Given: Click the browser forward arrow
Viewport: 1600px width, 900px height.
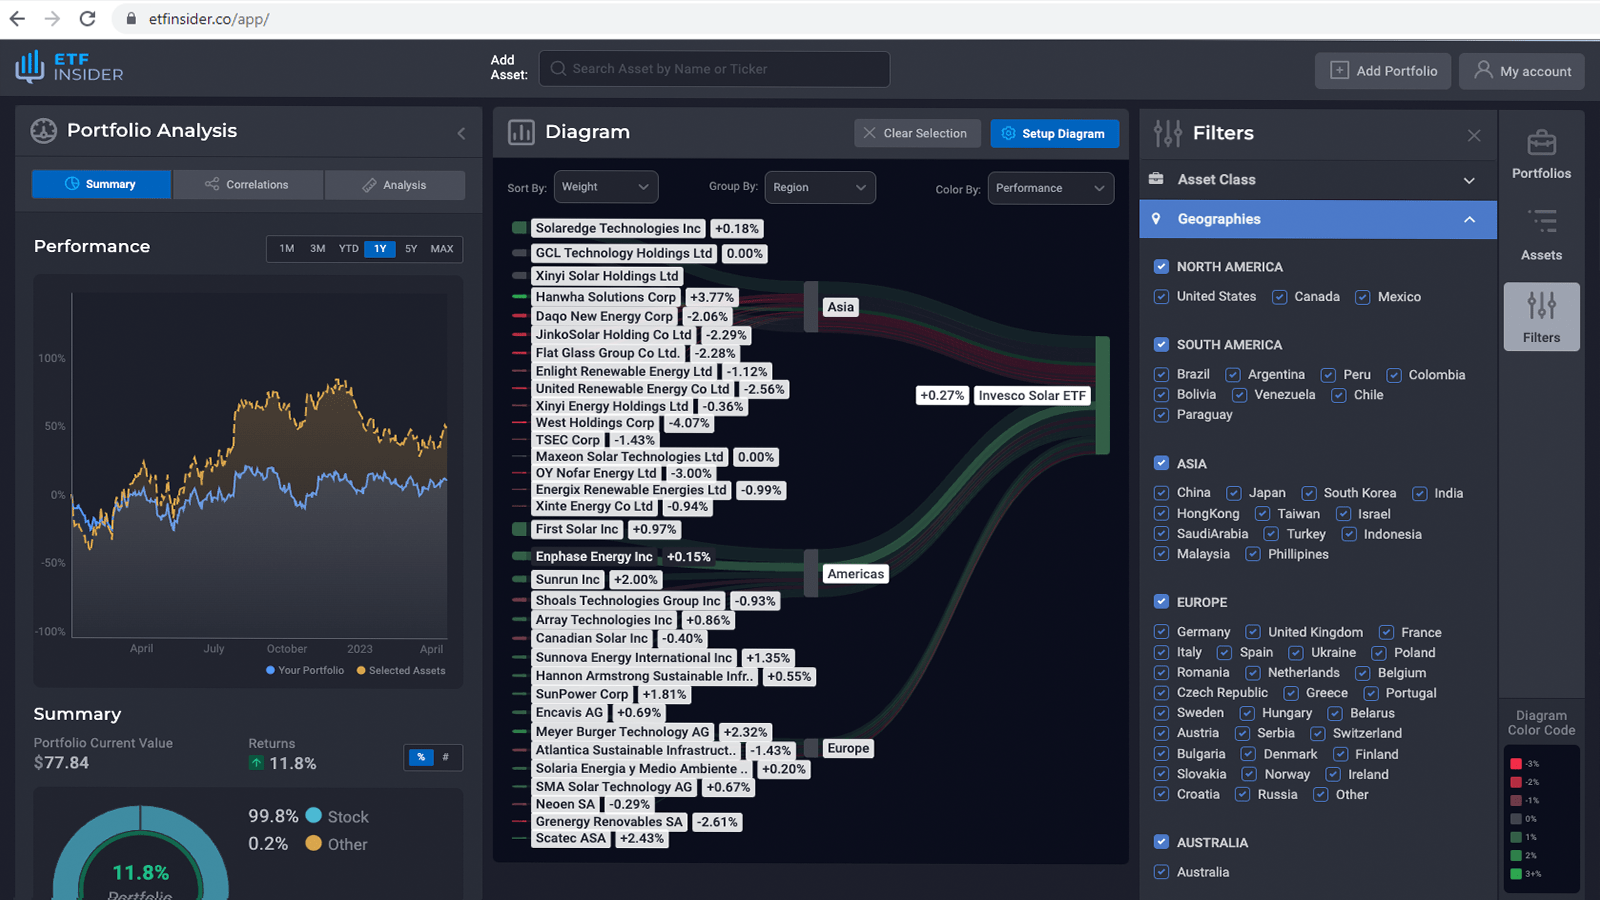Looking at the screenshot, I should click(52, 19).
